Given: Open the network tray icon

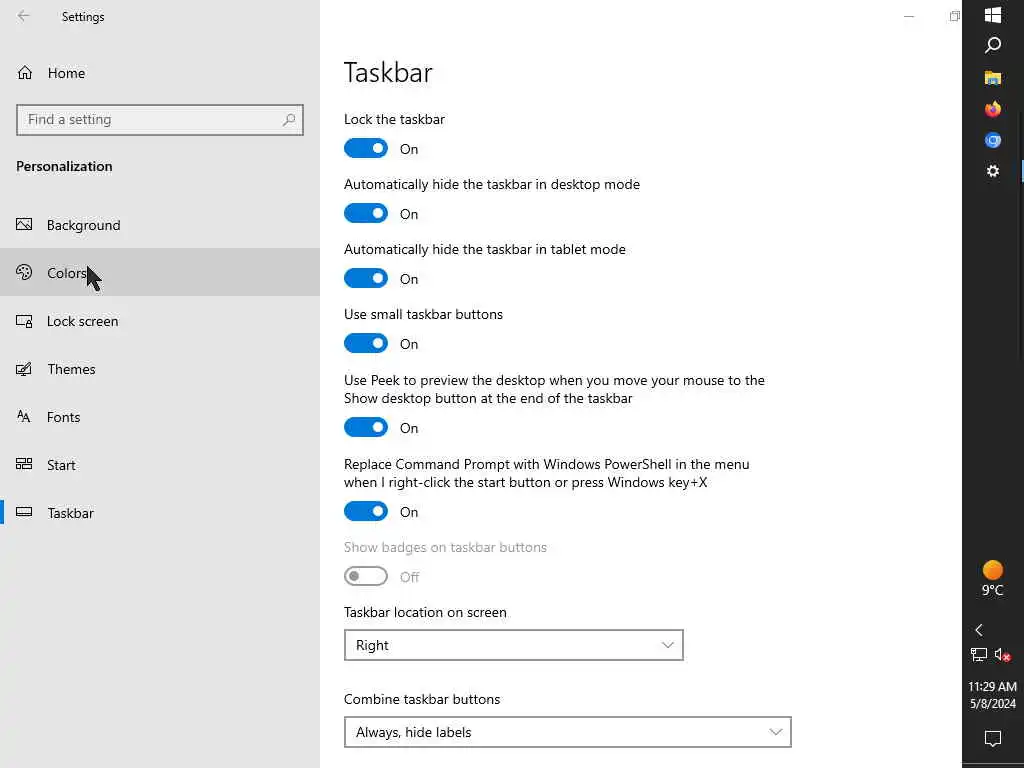Looking at the screenshot, I should point(979,656).
